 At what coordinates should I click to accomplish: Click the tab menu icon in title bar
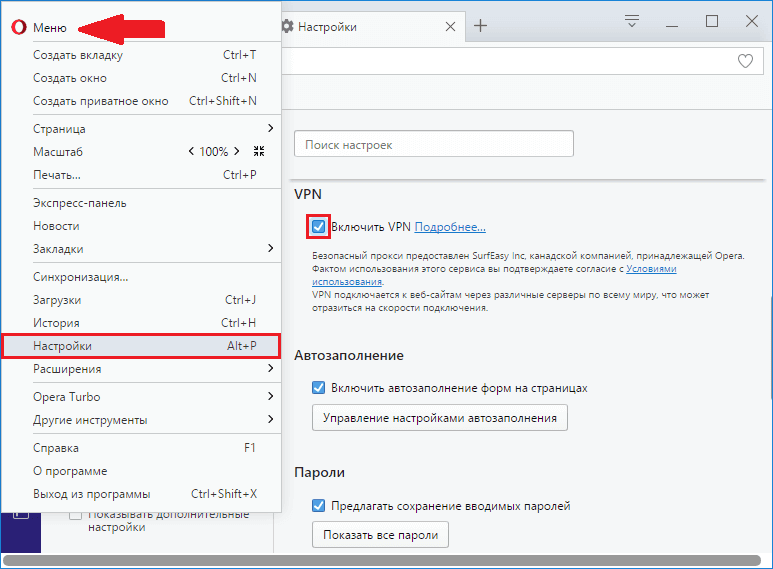[x=632, y=21]
